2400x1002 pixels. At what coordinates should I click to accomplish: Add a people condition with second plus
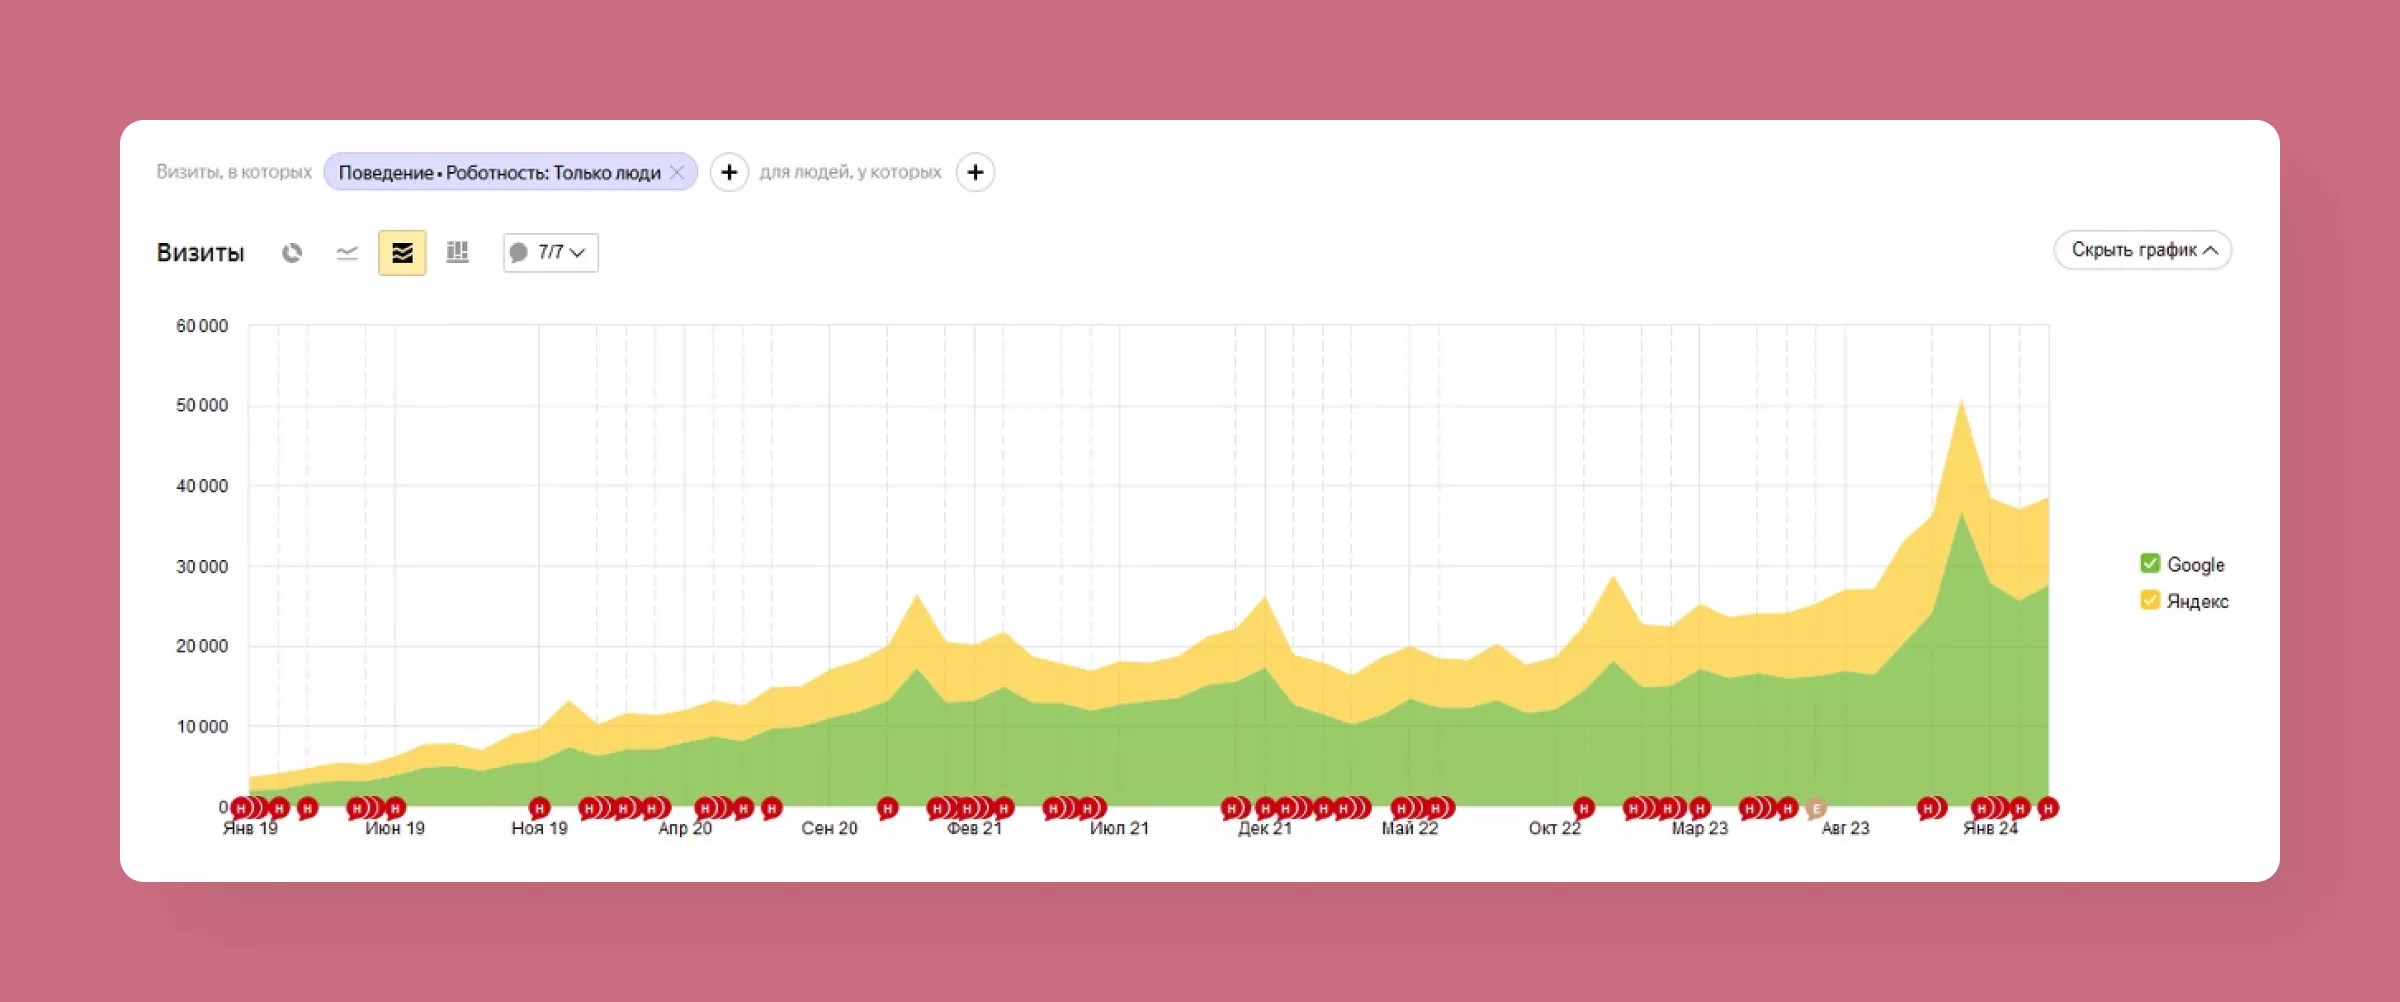975,172
